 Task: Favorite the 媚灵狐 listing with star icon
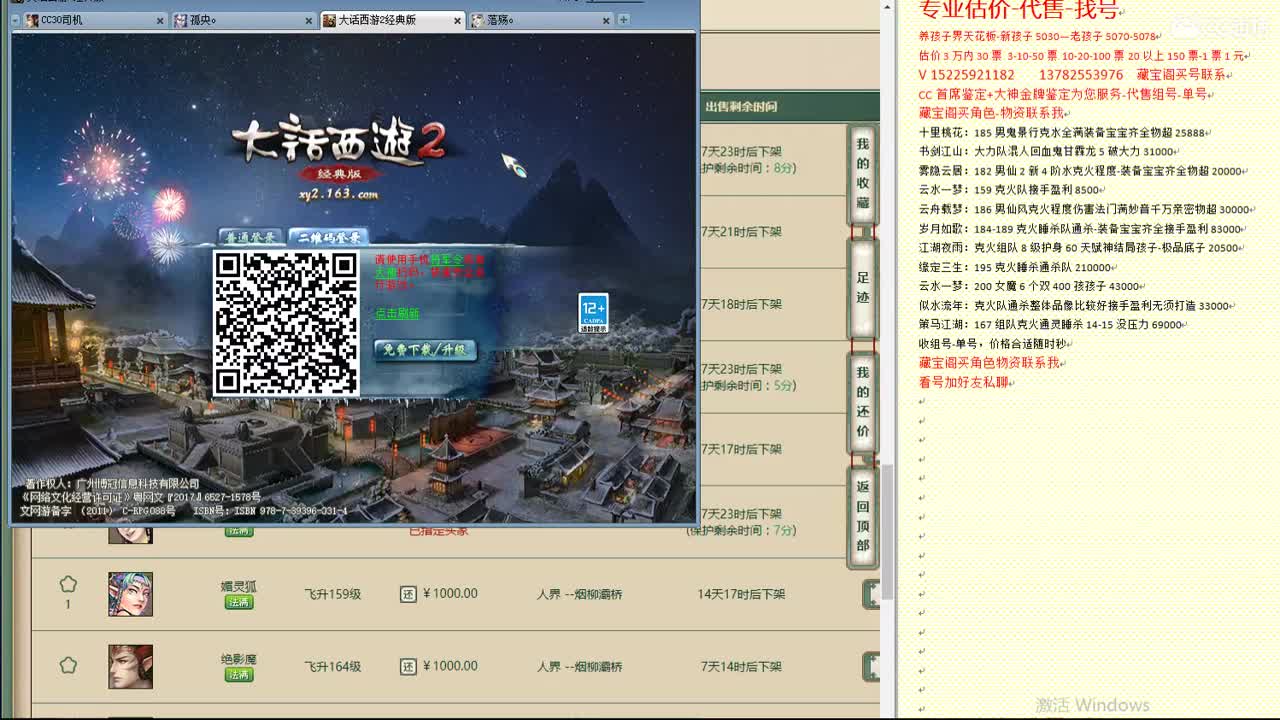[x=68, y=584]
